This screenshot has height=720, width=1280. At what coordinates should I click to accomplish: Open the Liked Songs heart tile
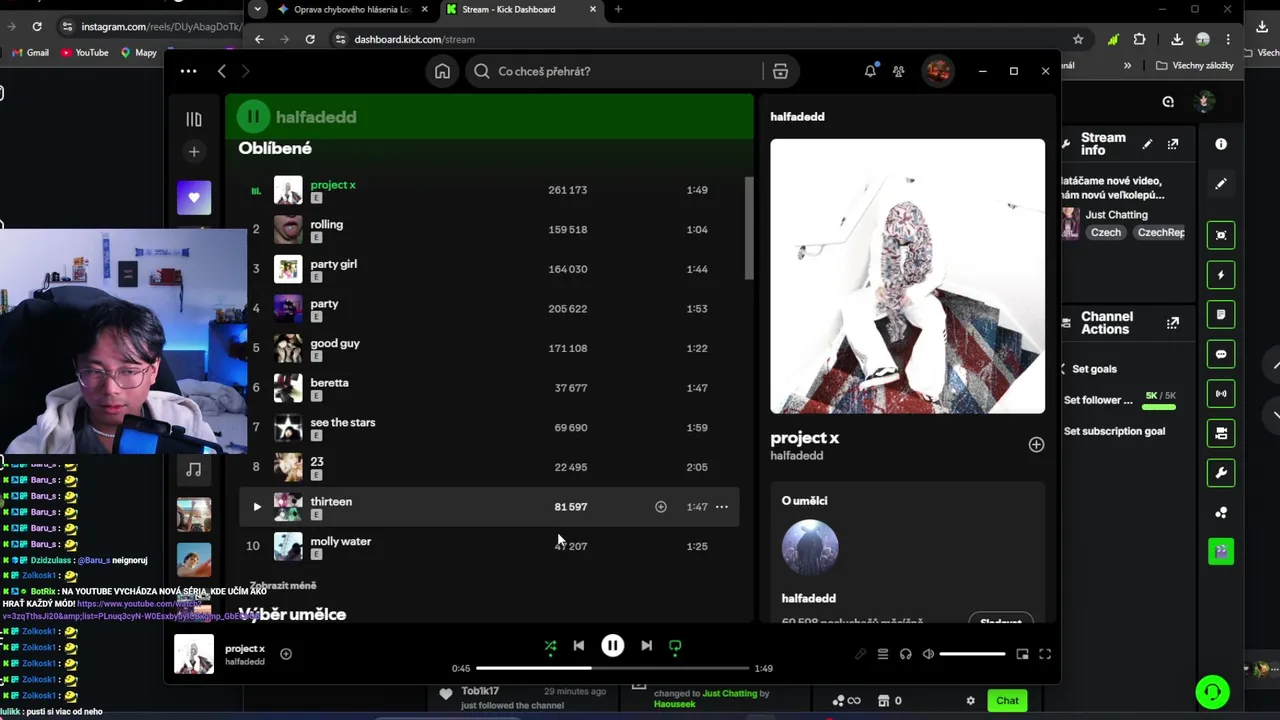[x=194, y=197]
